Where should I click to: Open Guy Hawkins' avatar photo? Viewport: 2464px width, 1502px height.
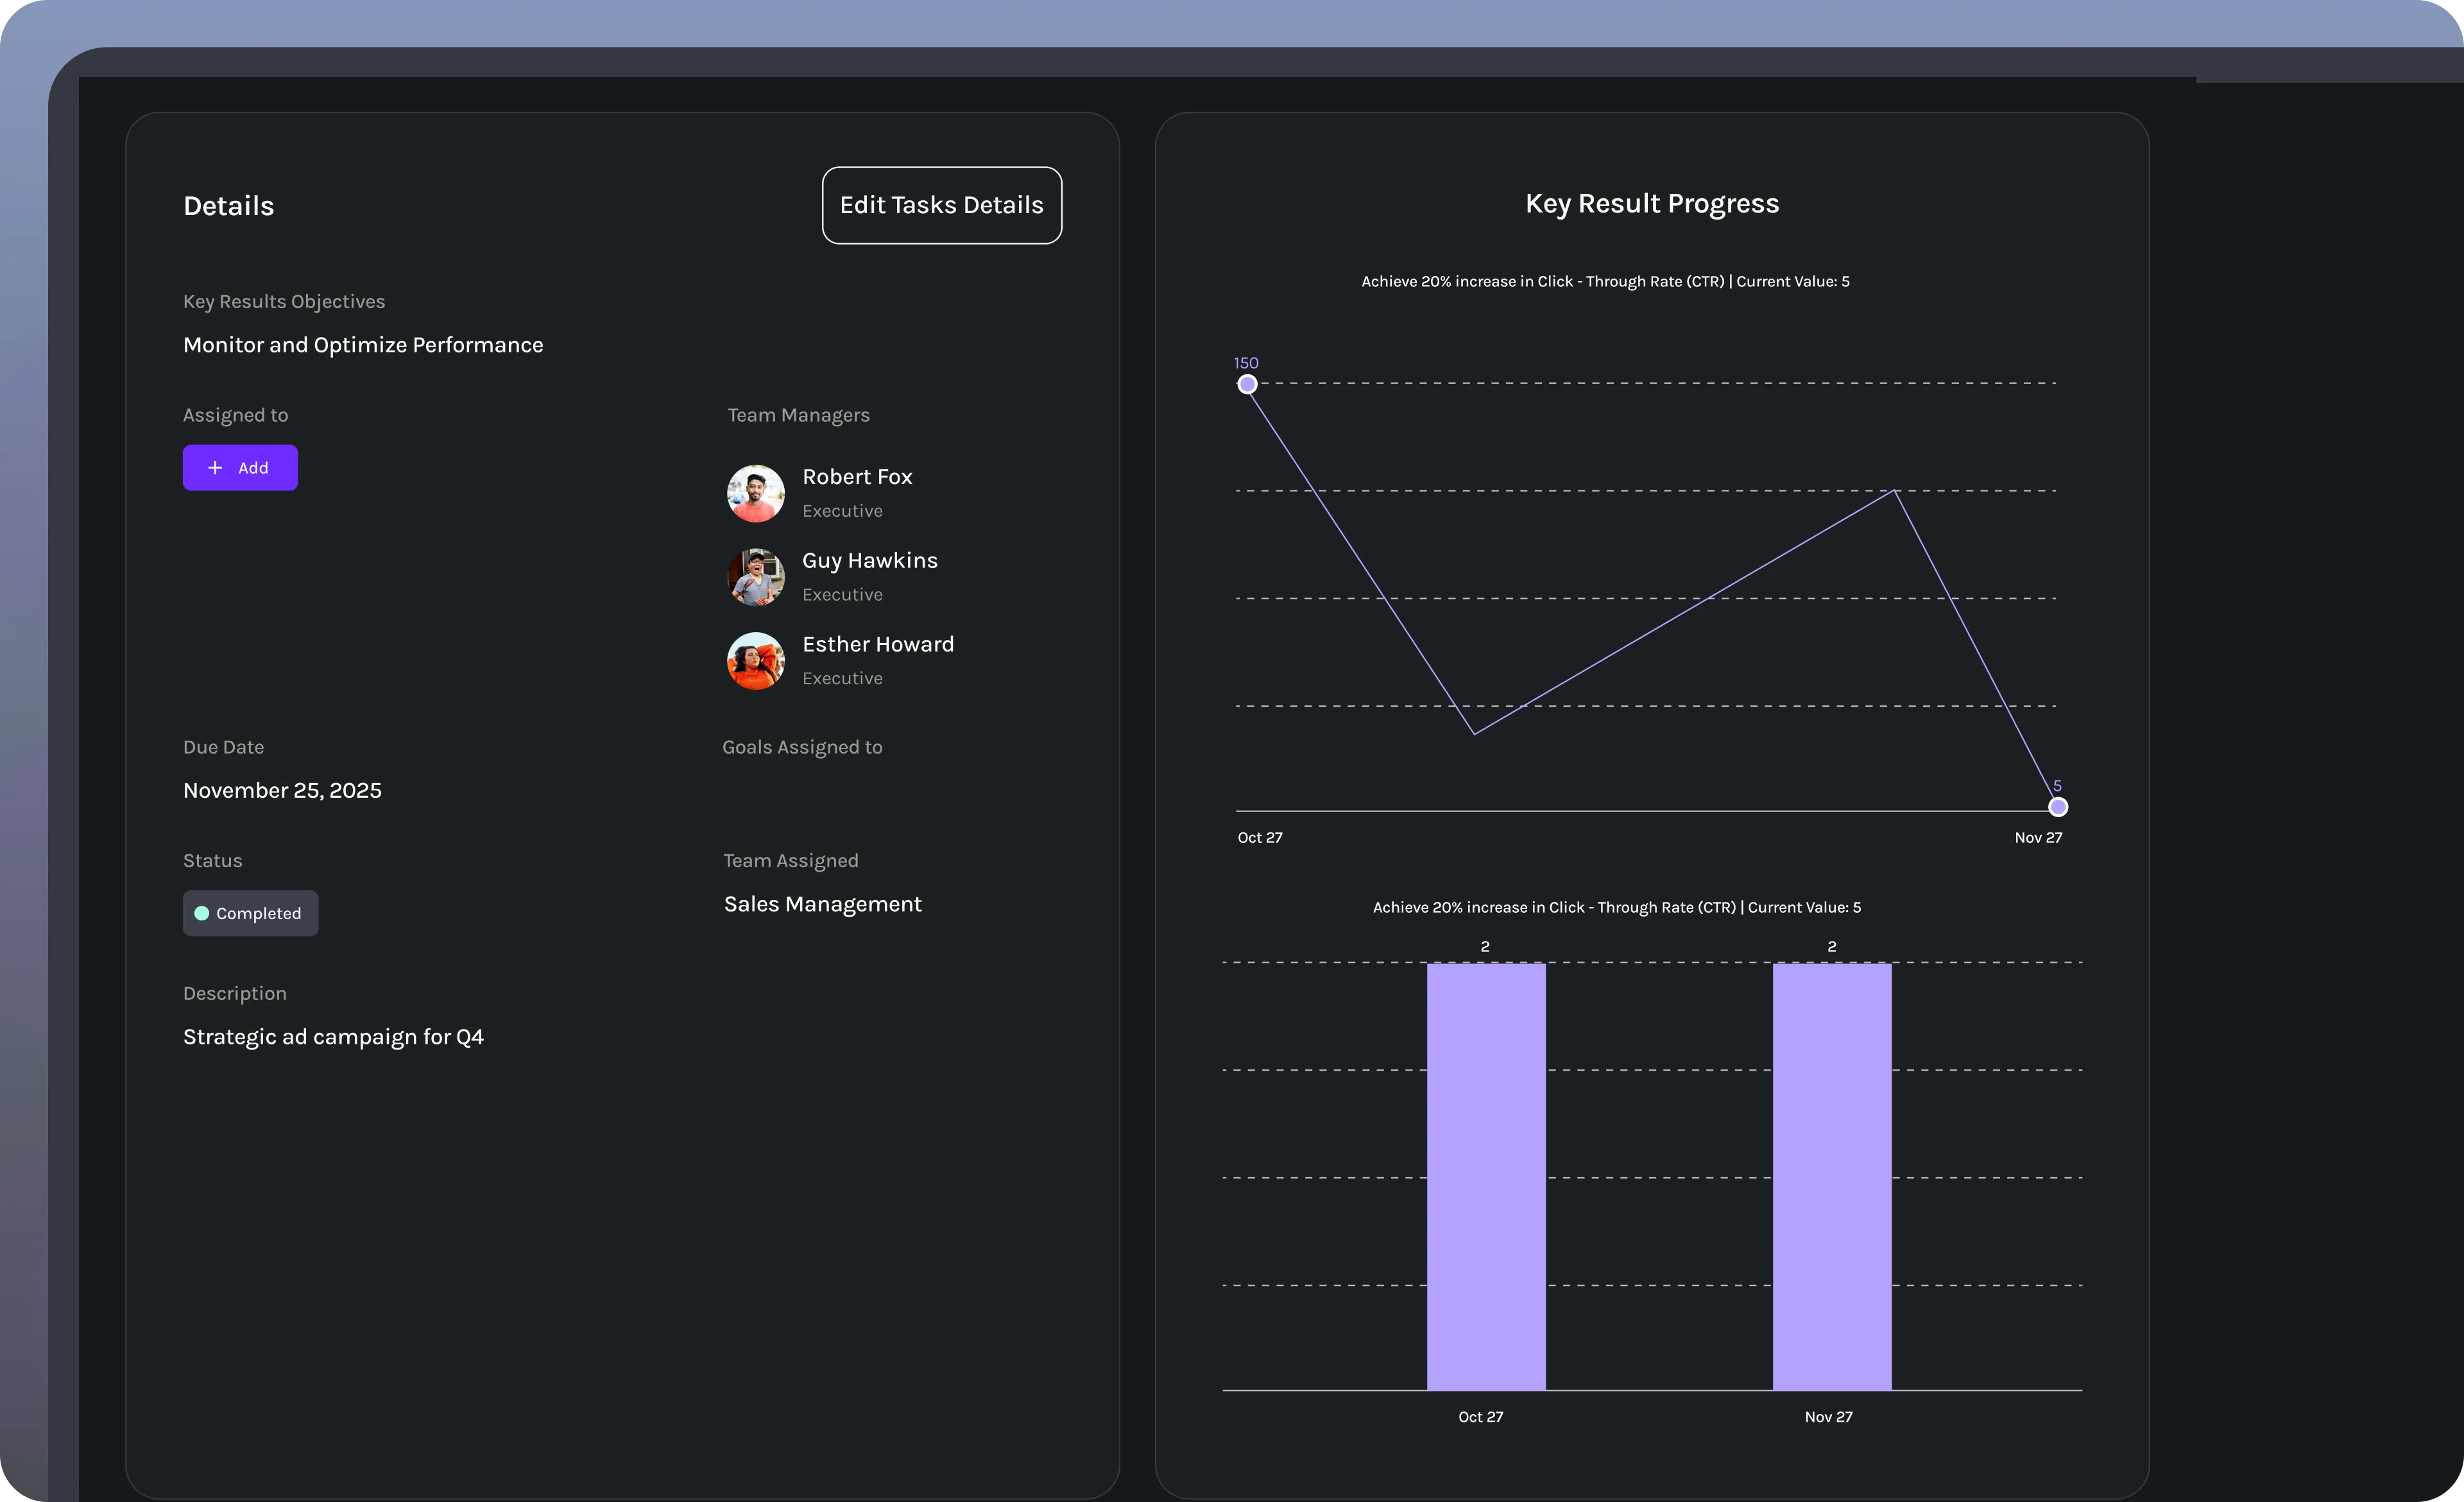coord(755,577)
